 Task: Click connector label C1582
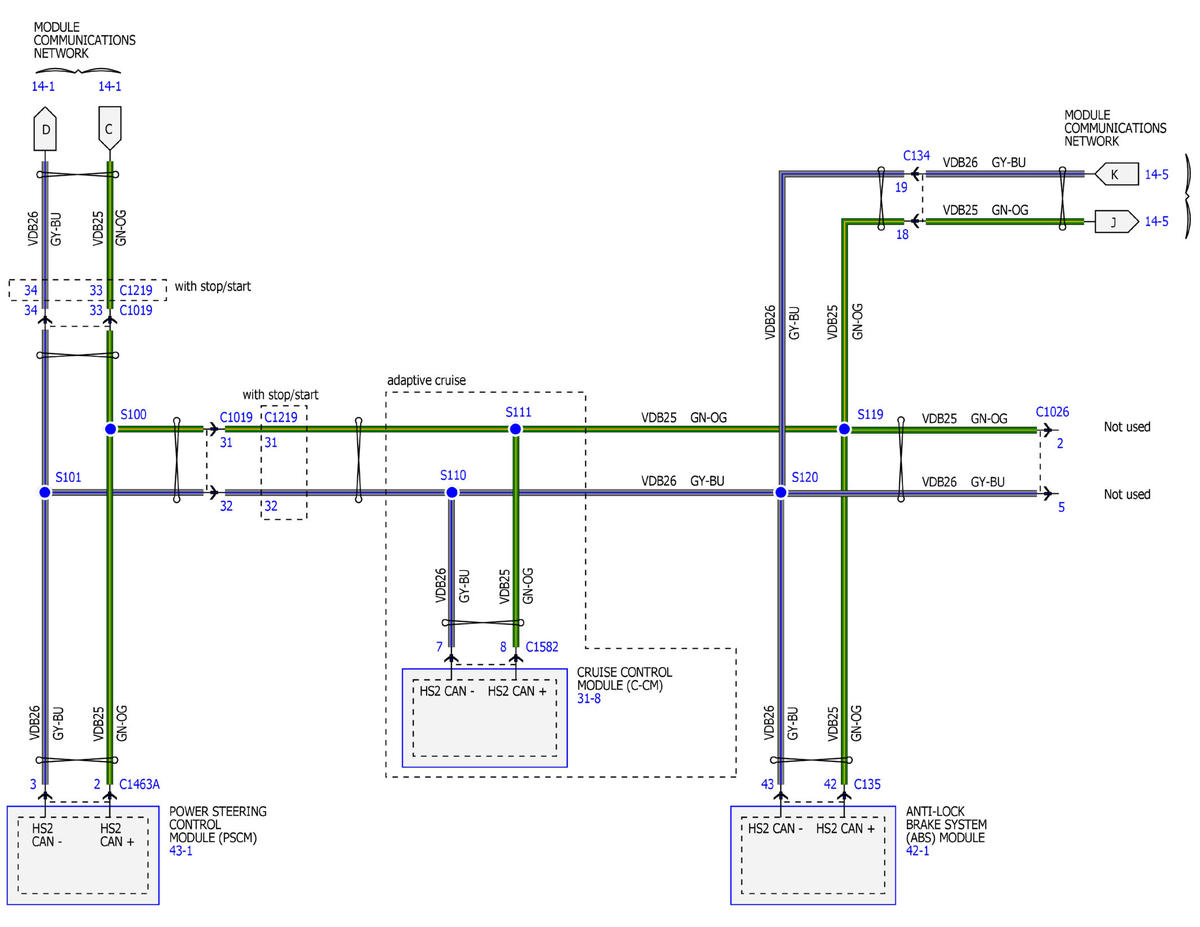545,648
